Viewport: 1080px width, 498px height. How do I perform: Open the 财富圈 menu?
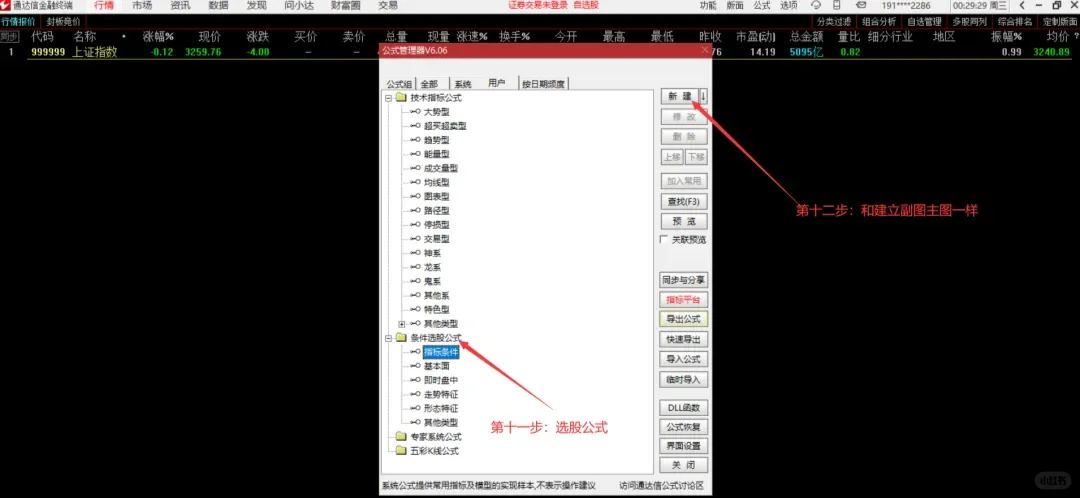pyautogui.click(x=346, y=6)
